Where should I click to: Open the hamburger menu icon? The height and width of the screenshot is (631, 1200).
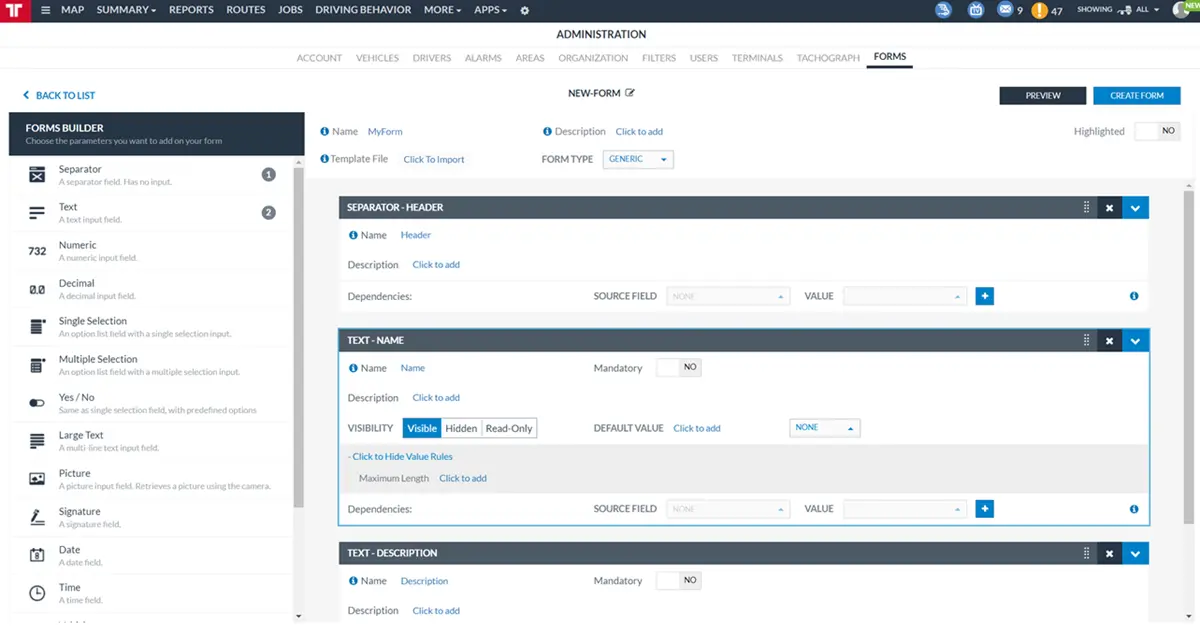click(45, 10)
